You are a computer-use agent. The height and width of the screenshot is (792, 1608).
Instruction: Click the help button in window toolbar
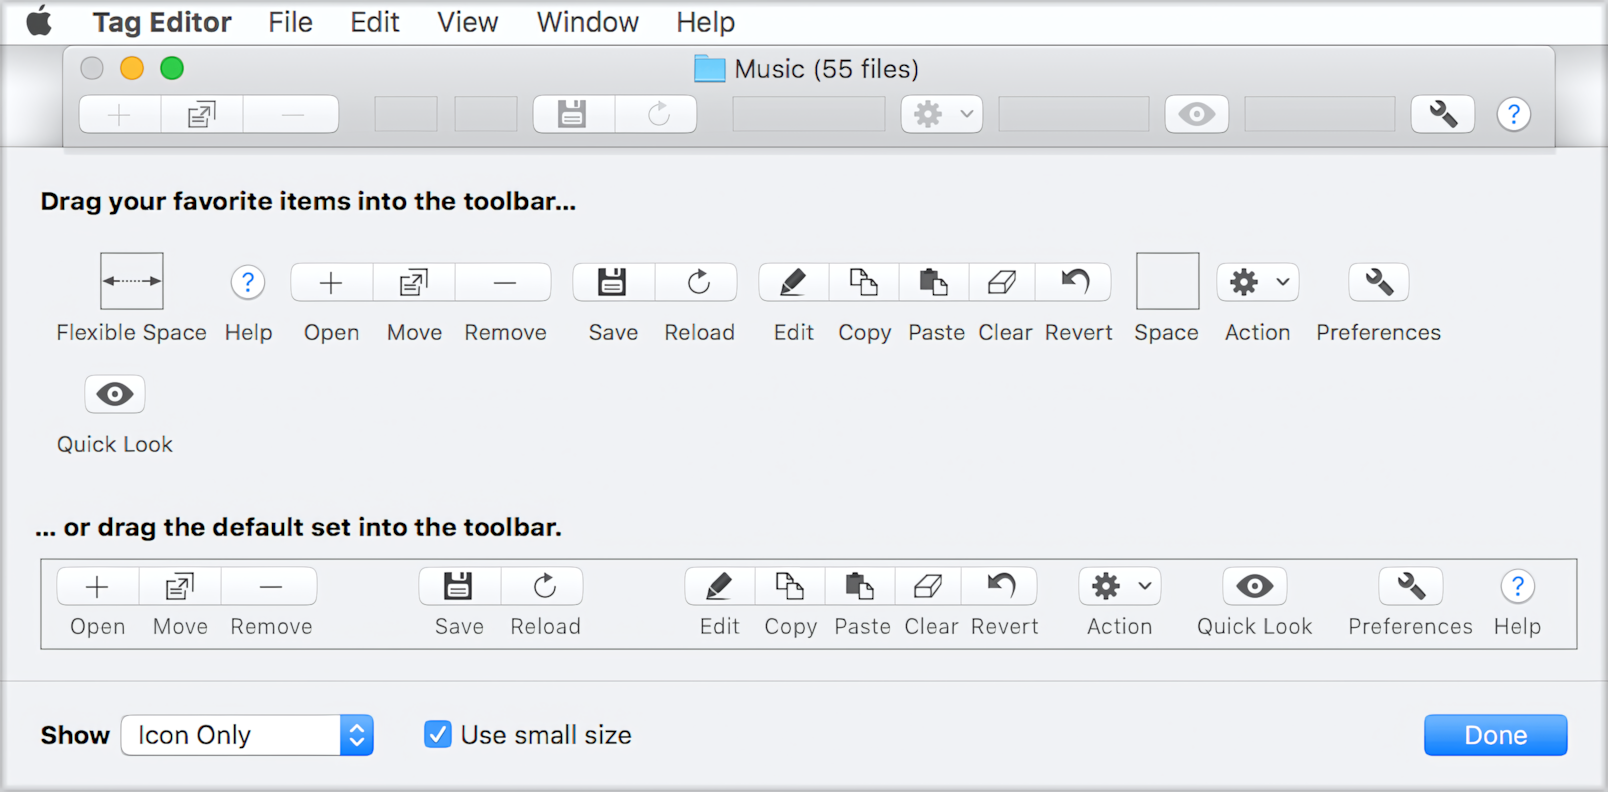[x=1514, y=115]
